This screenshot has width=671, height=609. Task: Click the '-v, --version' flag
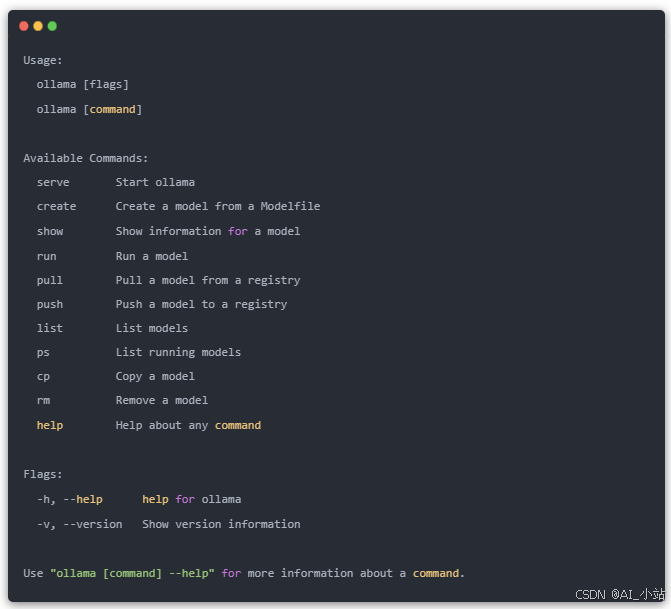79,525
